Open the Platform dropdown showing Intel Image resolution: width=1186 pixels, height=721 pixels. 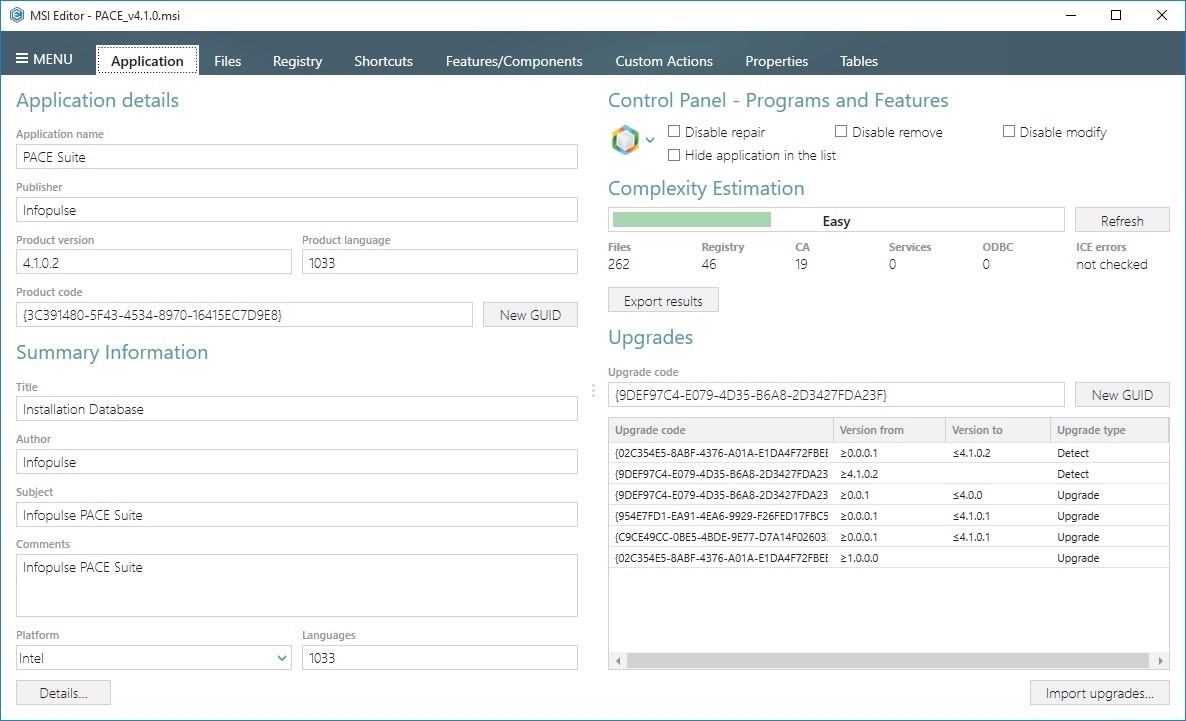click(154, 657)
